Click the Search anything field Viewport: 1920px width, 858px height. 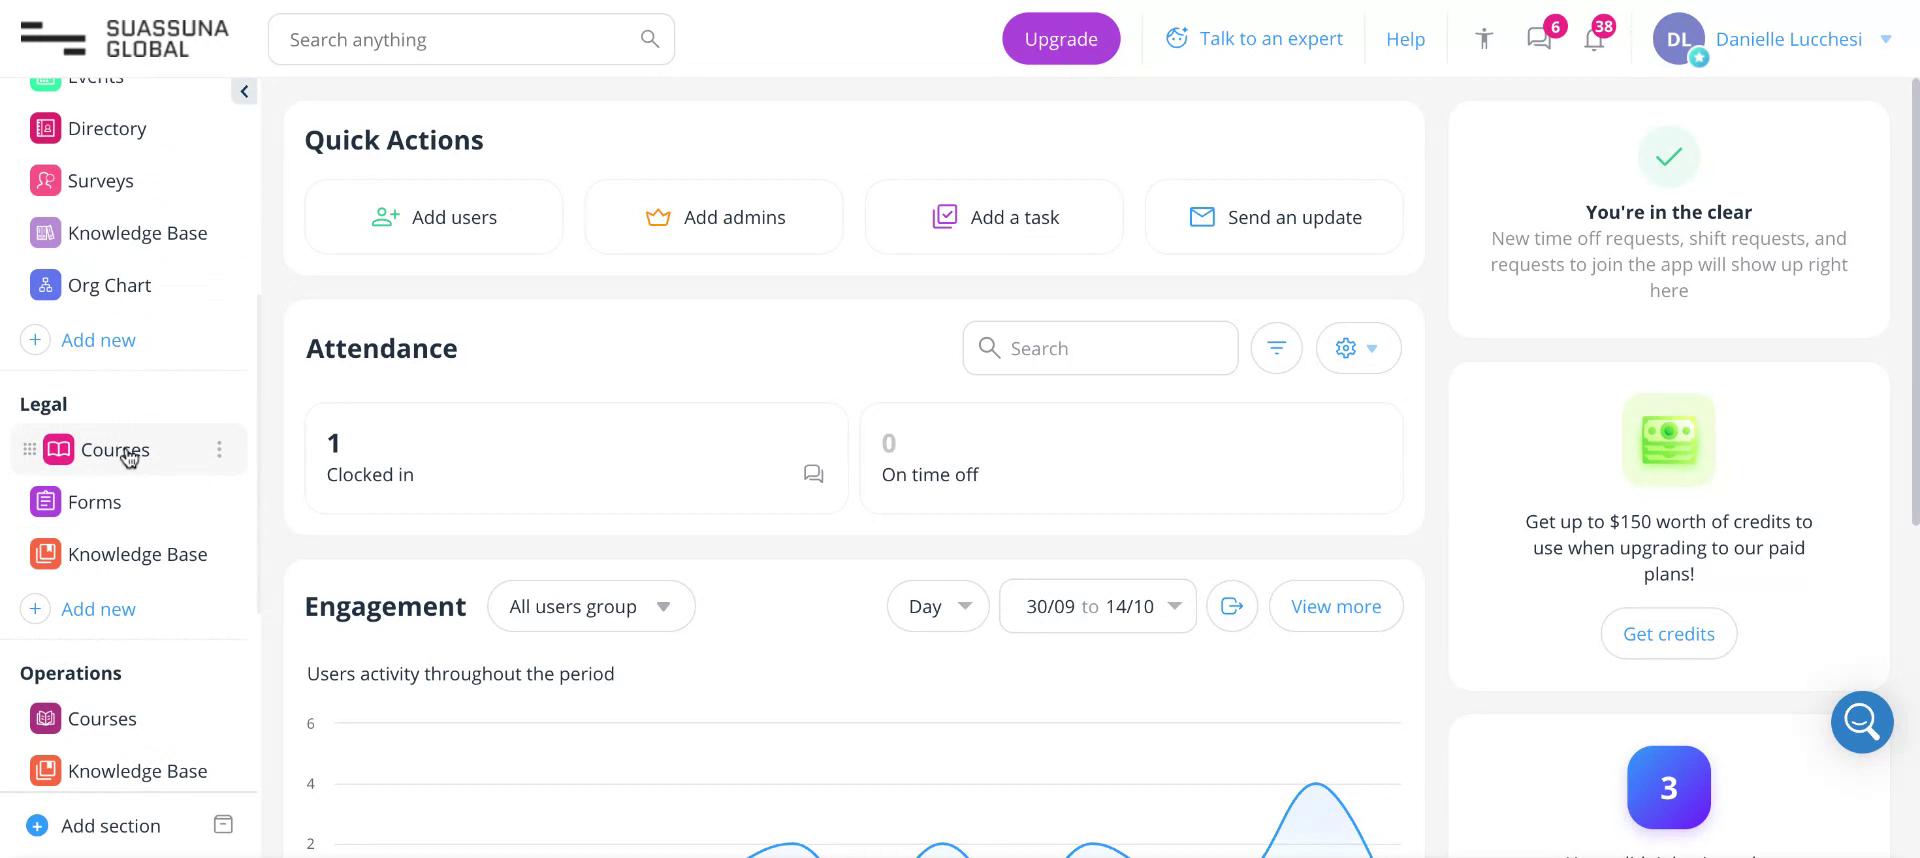coord(471,39)
